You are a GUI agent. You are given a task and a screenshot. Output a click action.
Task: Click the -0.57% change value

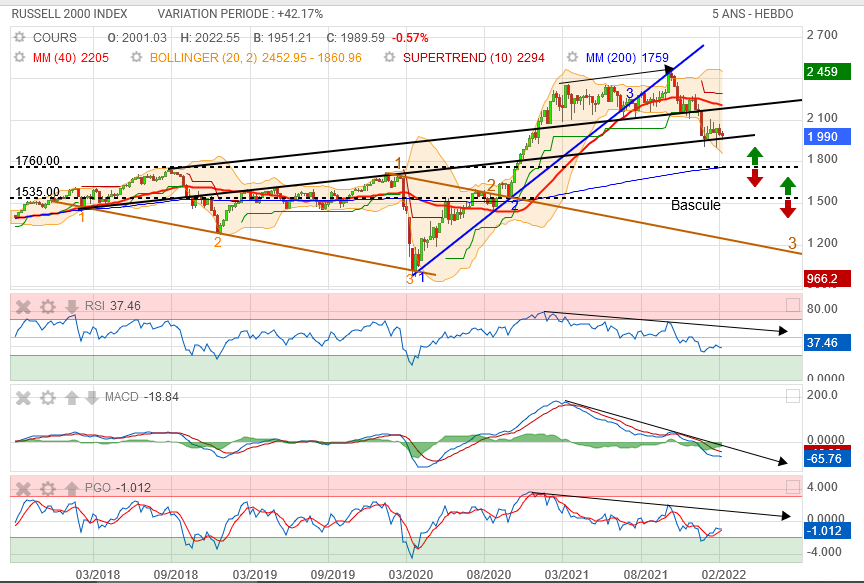click(x=410, y=37)
